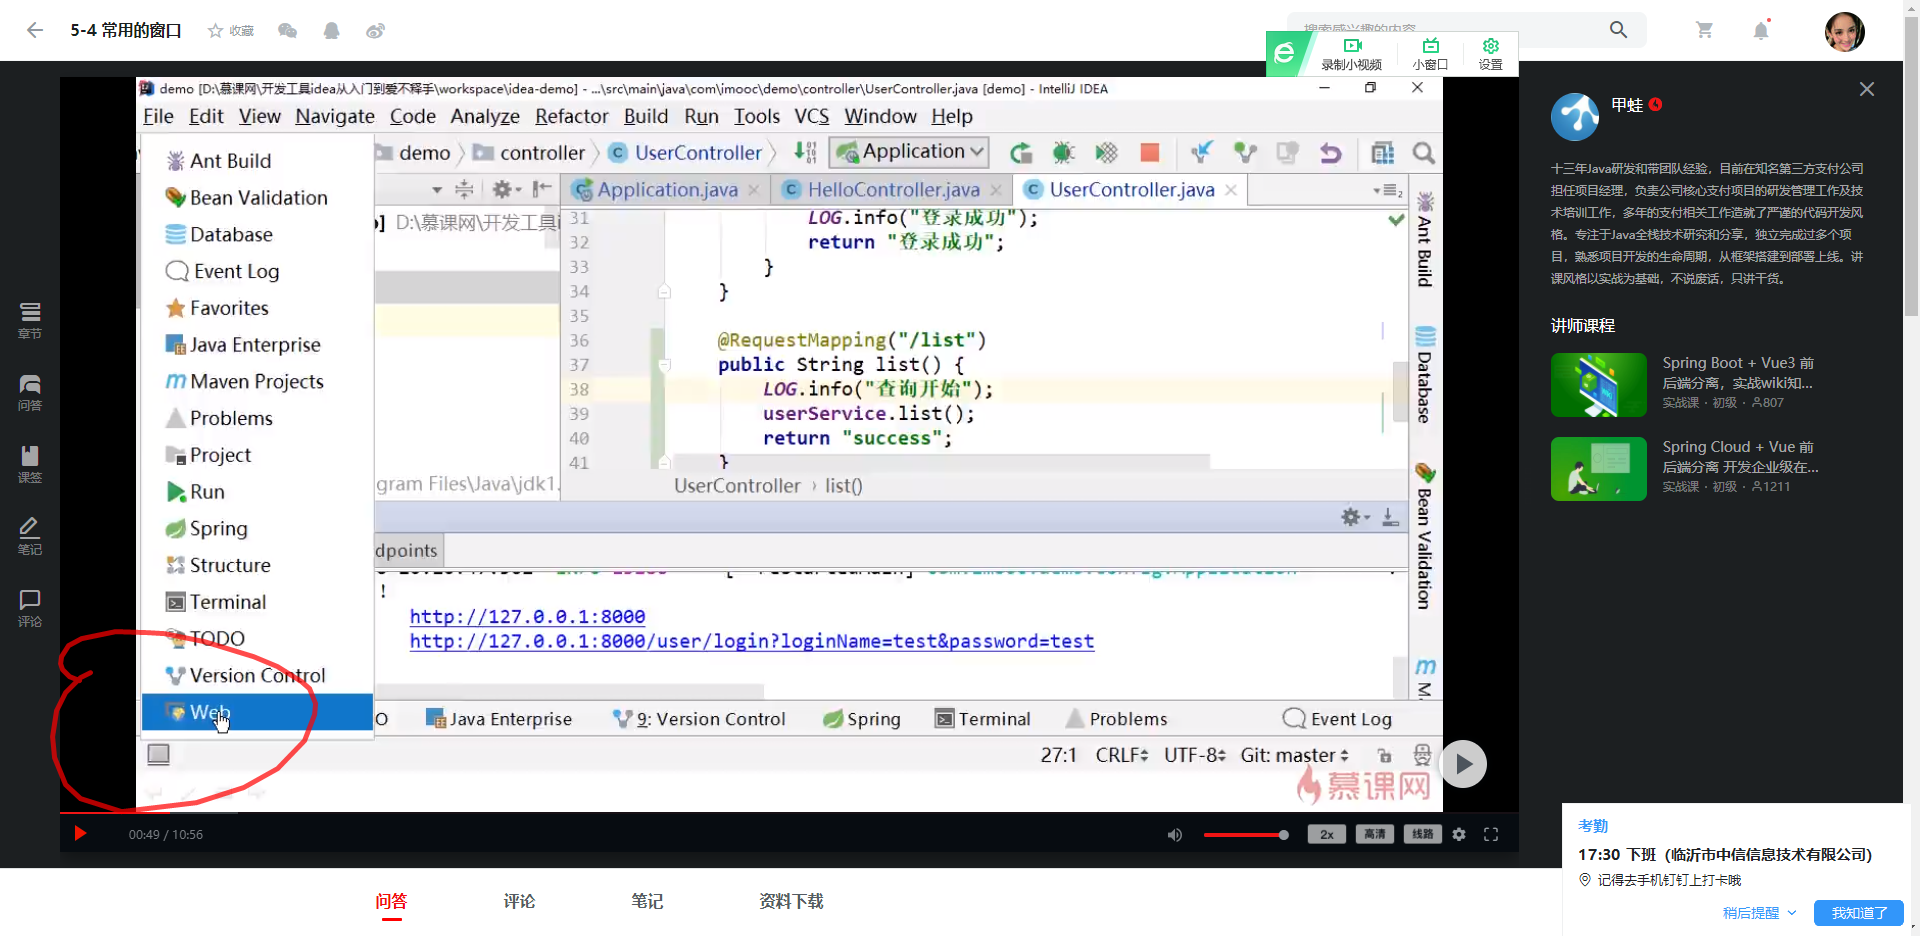Open the shopping cart
Image resolution: width=1920 pixels, height=936 pixels.
click(1704, 30)
